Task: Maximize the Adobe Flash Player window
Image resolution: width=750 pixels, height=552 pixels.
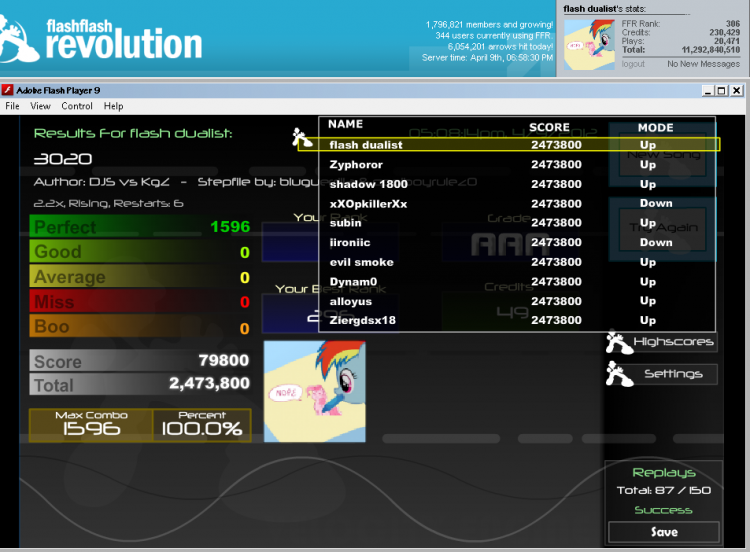Action: pos(721,90)
